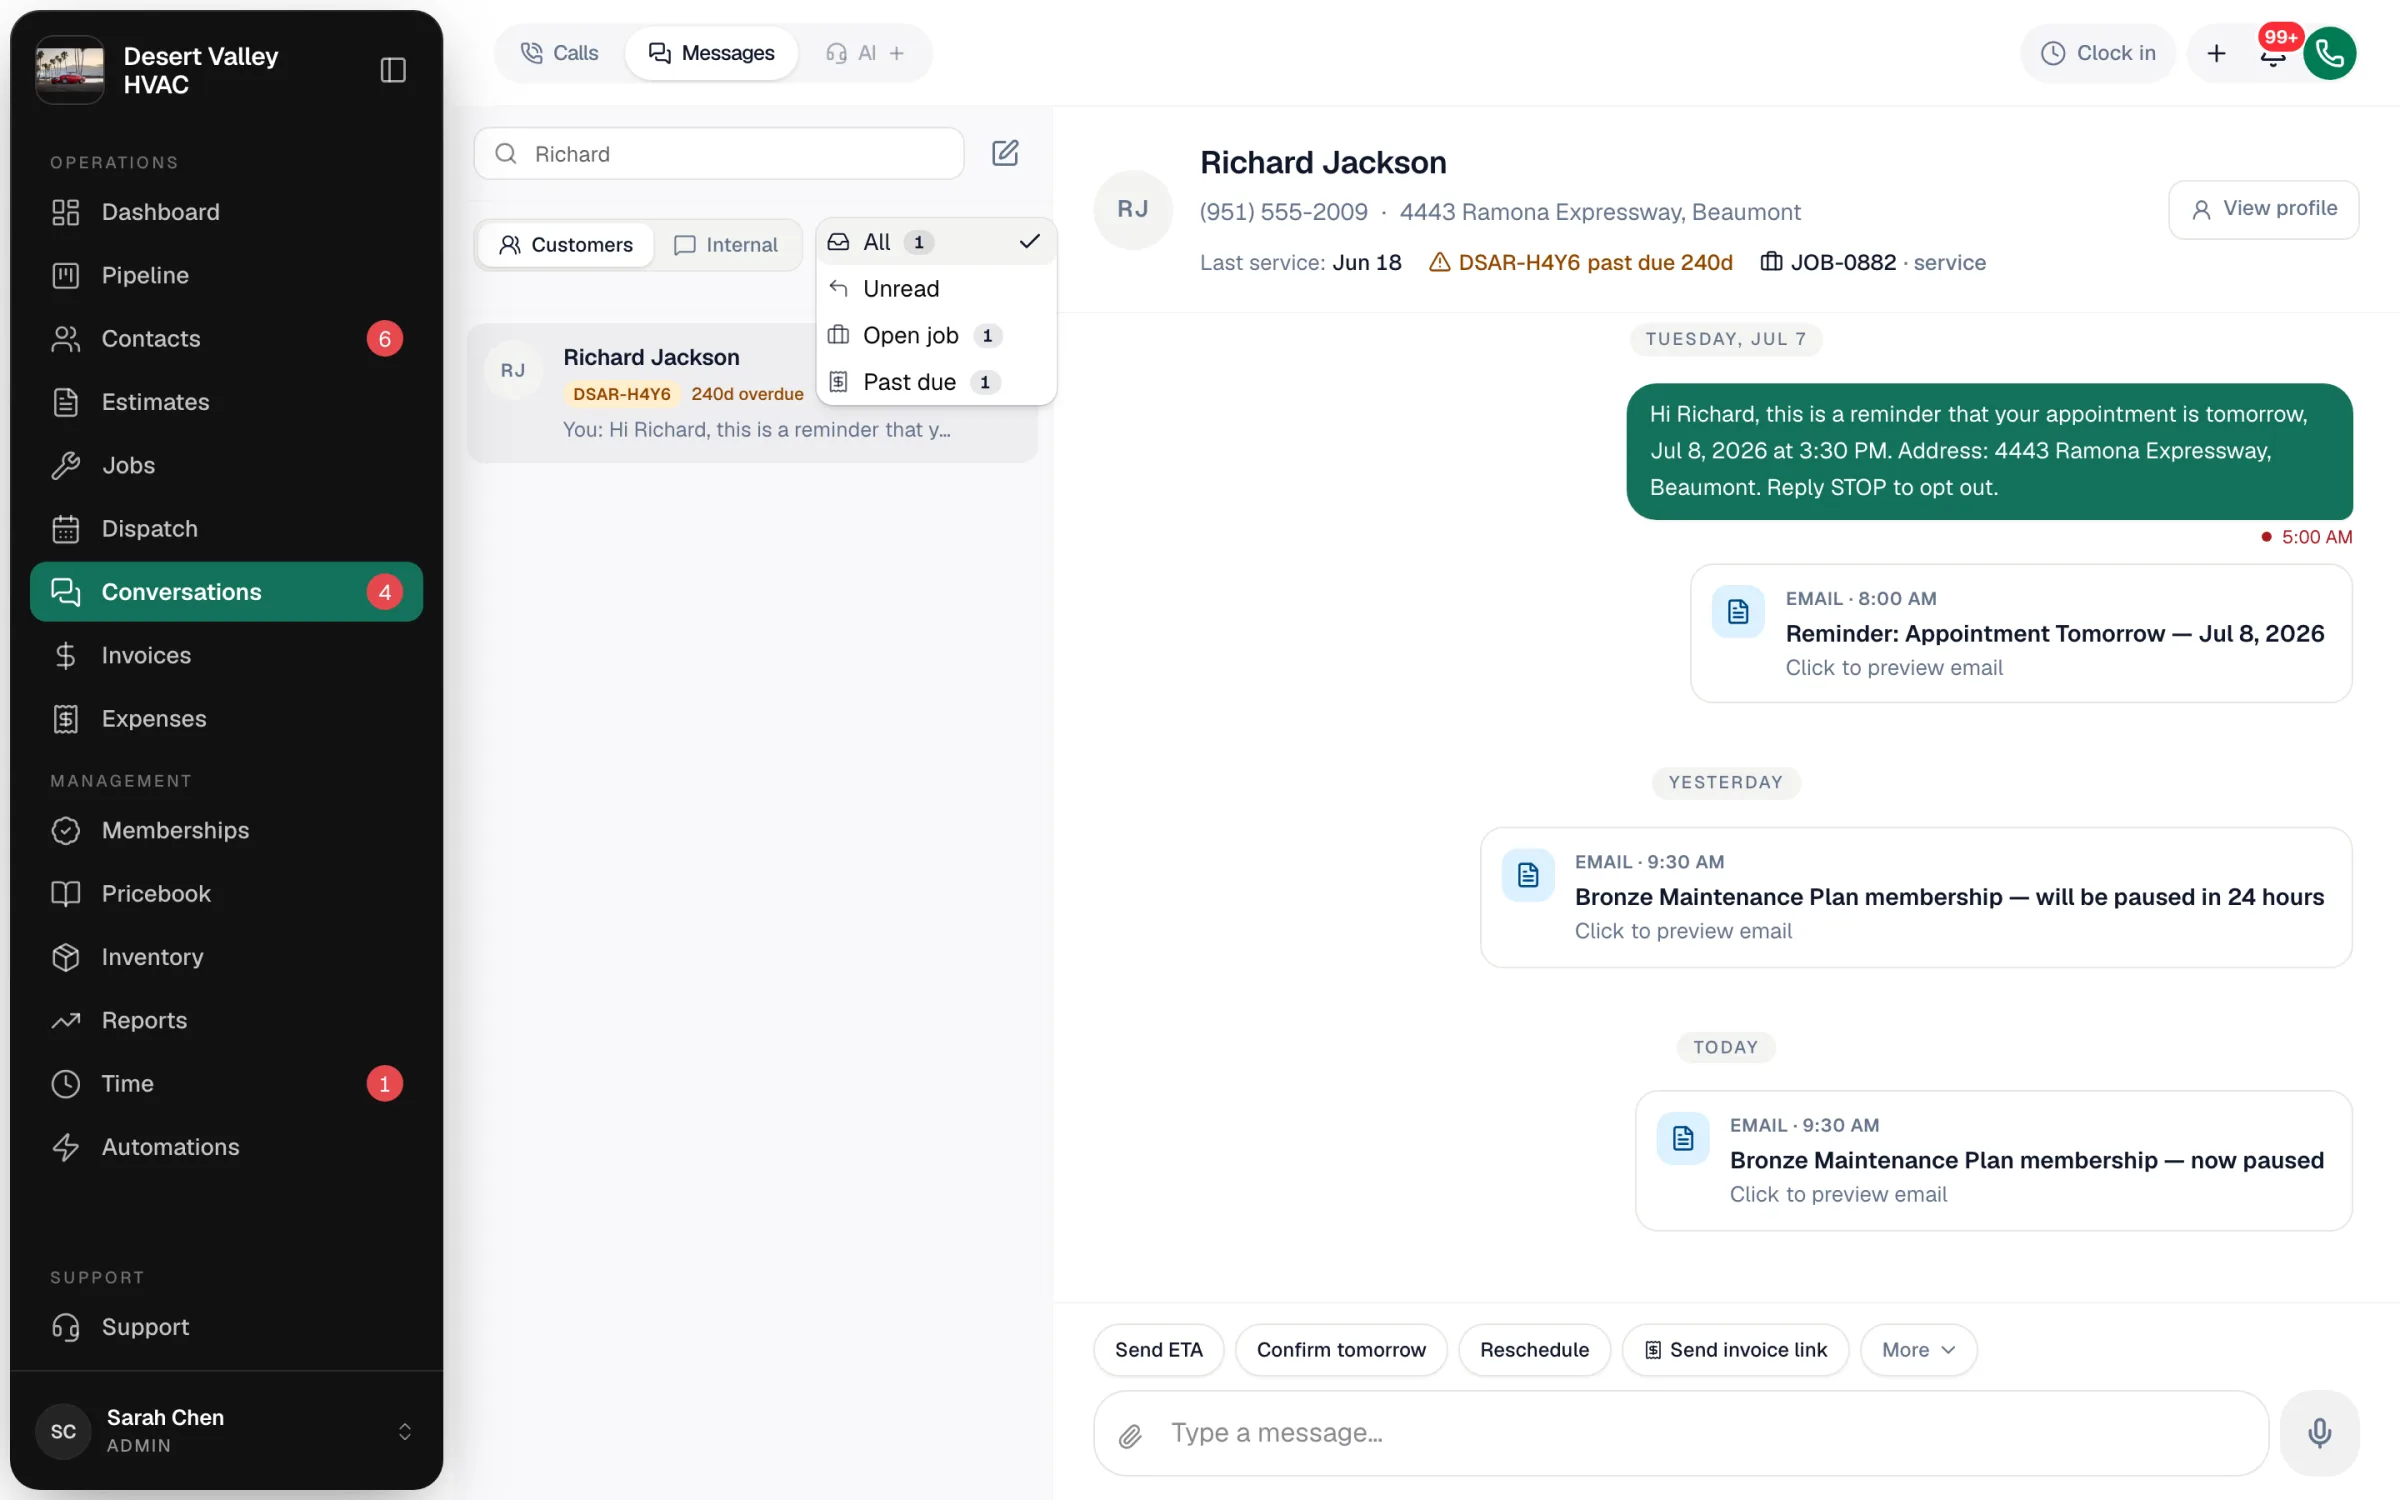
Task: Click the green phone dialer button
Action: [x=2330, y=53]
